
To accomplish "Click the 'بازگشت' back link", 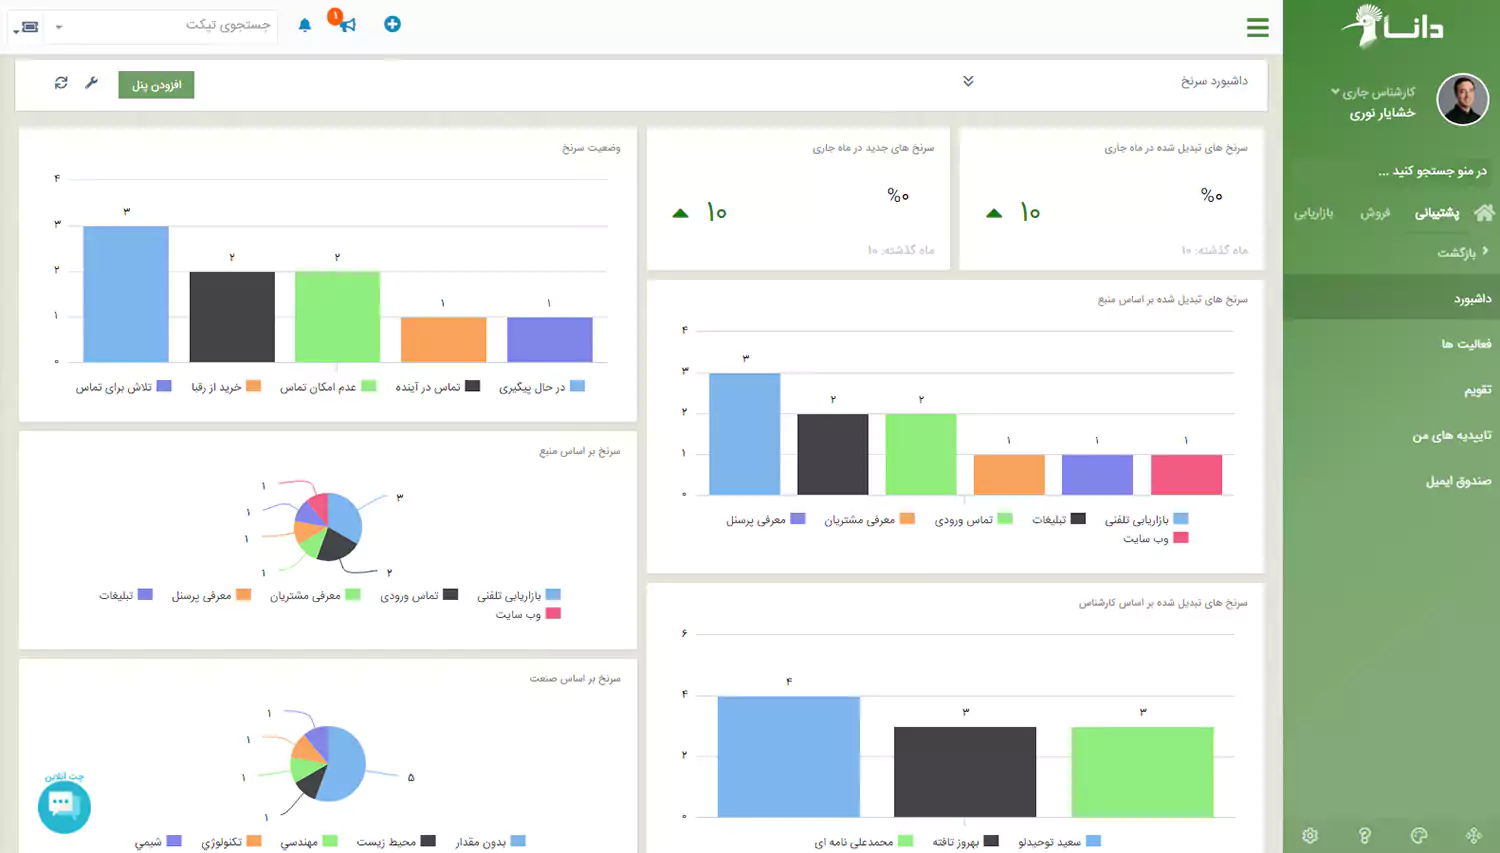I will 1462,253.
